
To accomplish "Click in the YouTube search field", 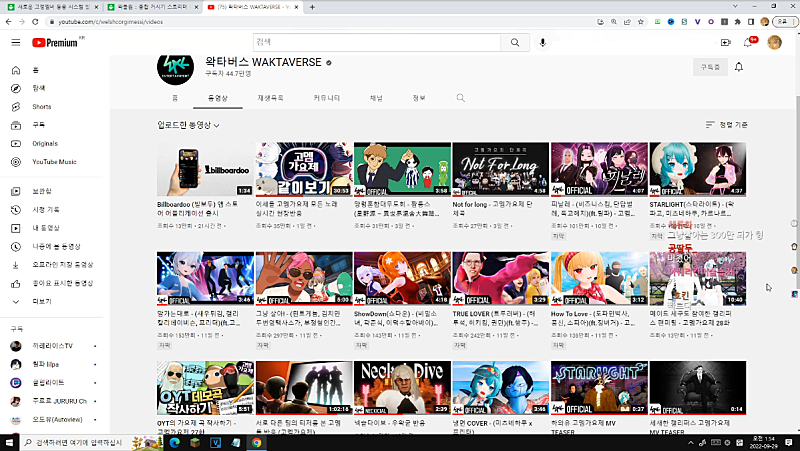I will 375,43.
